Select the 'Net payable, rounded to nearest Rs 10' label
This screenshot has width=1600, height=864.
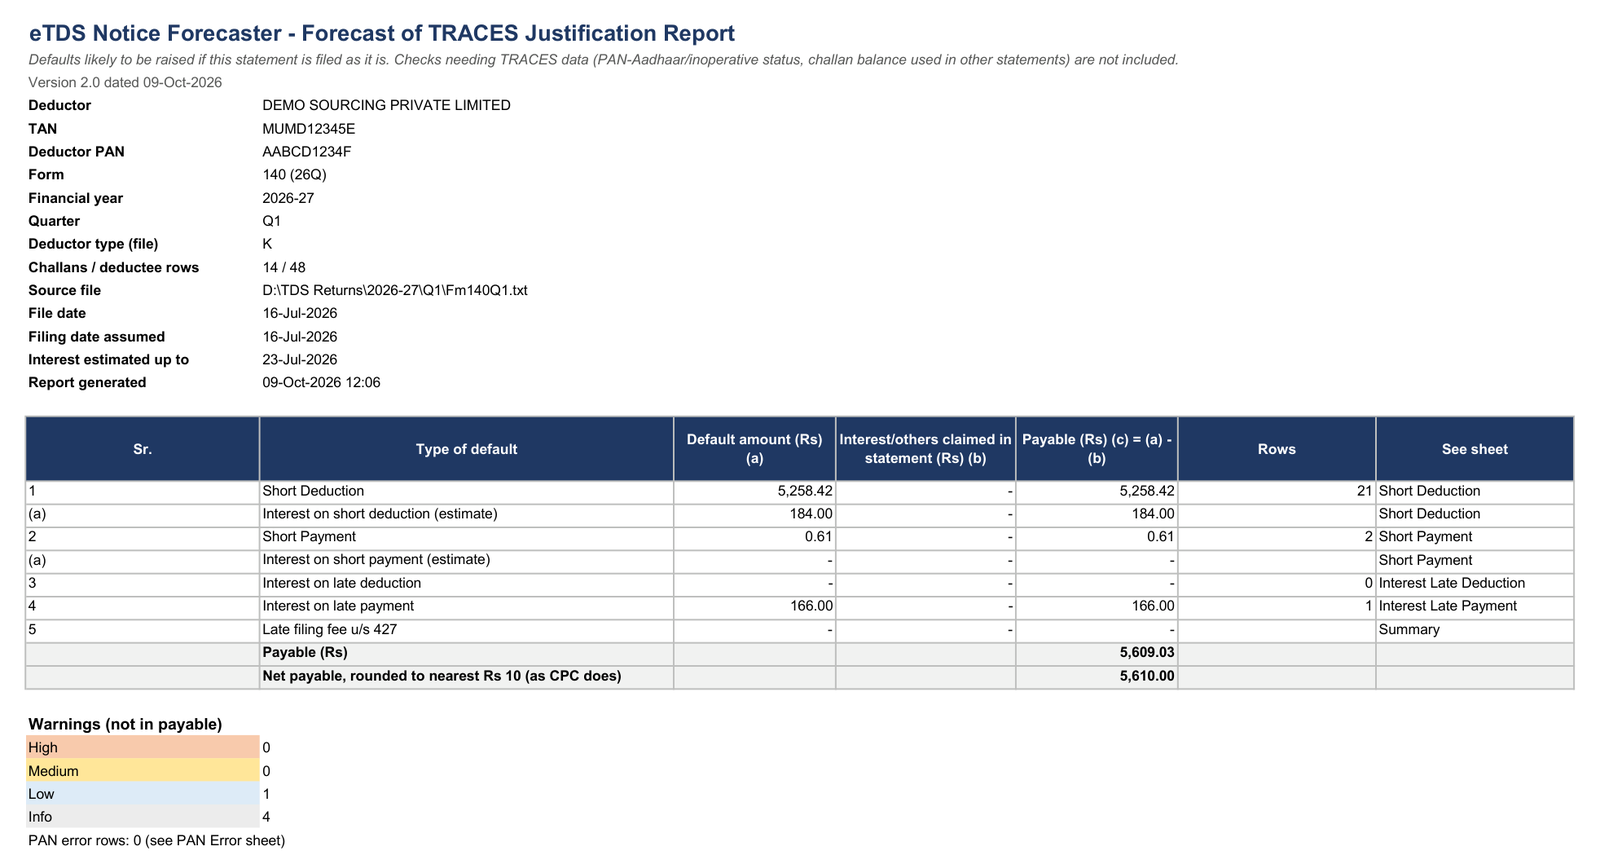tap(466, 676)
